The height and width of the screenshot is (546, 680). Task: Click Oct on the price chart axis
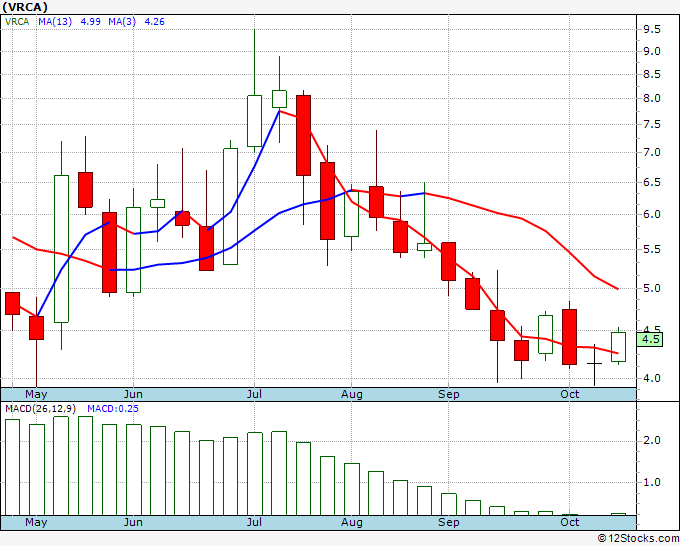pos(569,394)
